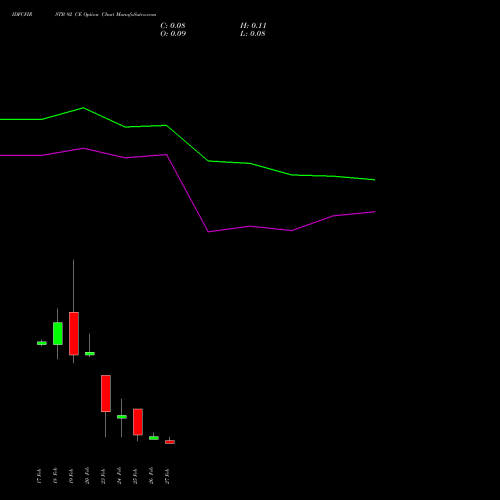The image size is (500, 500).
Task: Click the small green candle for 17 Feb
Action: coord(42,343)
